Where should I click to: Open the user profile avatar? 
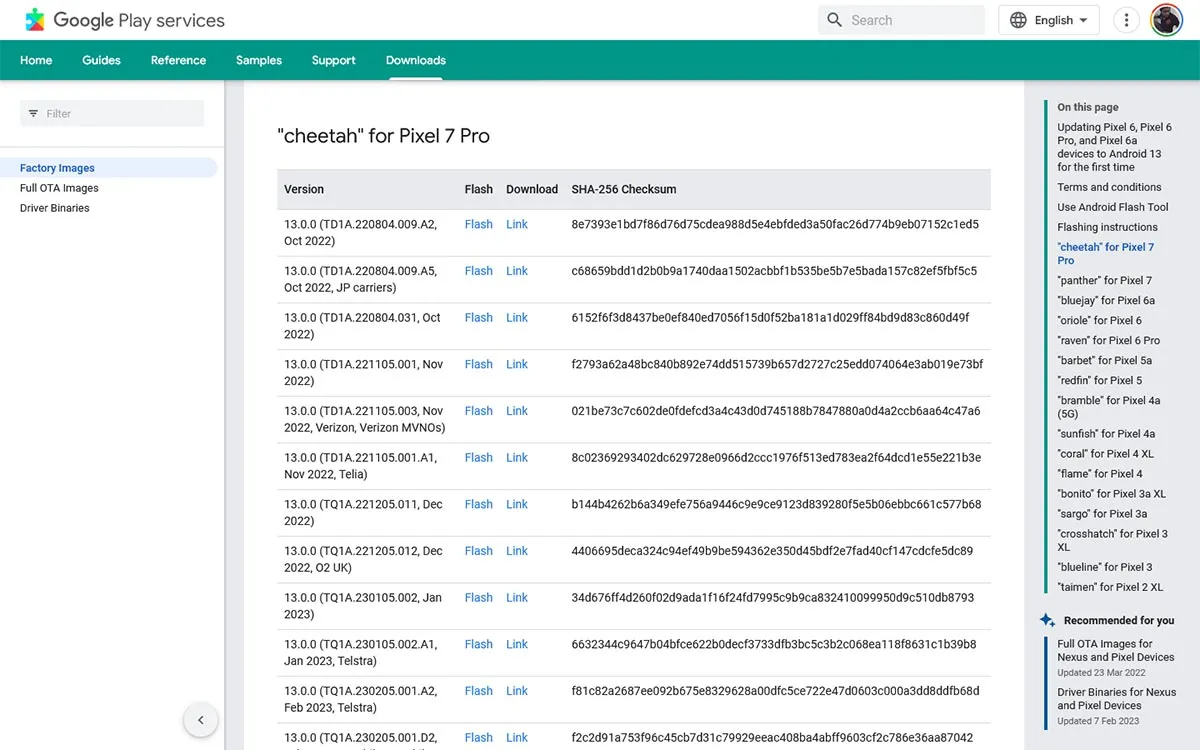point(1166,20)
